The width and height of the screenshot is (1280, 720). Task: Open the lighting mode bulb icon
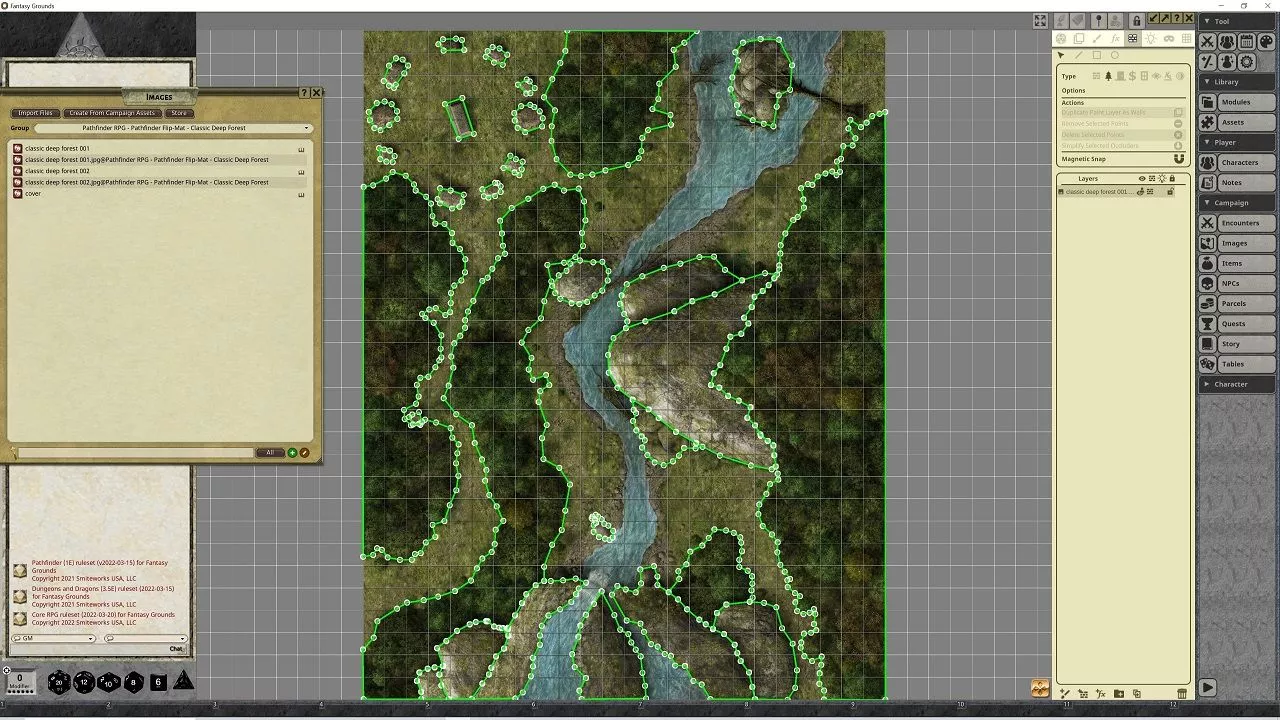point(1151,38)
